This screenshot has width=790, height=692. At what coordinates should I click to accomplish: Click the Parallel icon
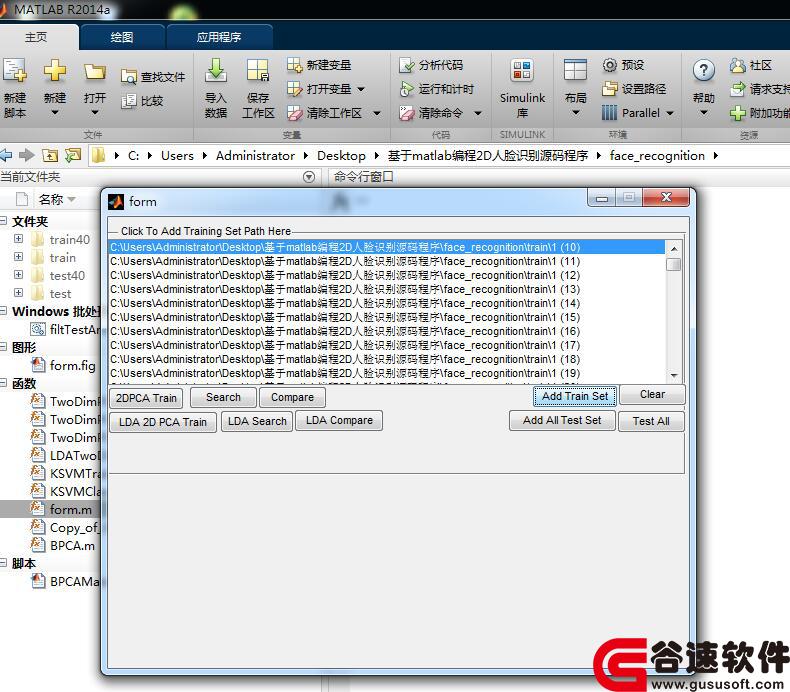609,113
